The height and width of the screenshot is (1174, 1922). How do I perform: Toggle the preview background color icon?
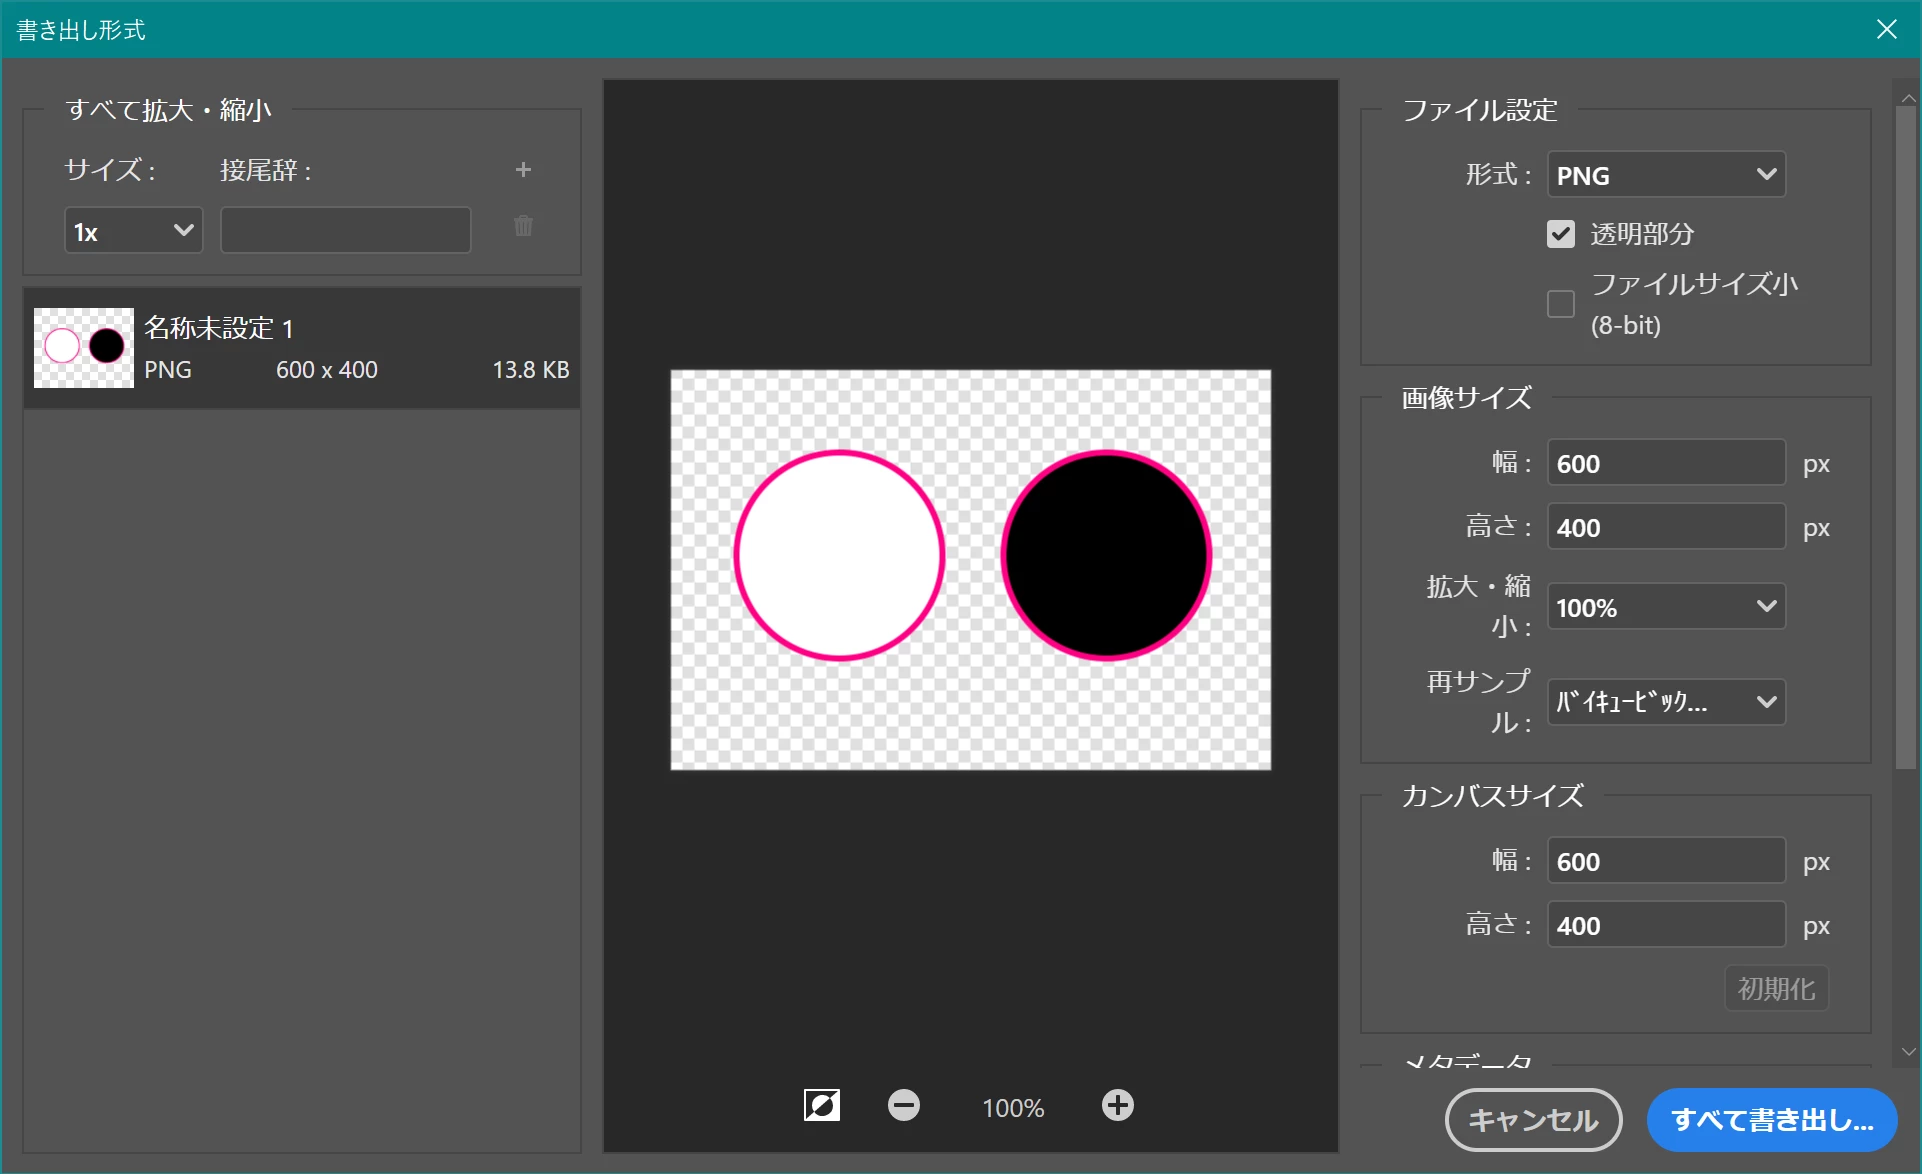[822, 1105]
